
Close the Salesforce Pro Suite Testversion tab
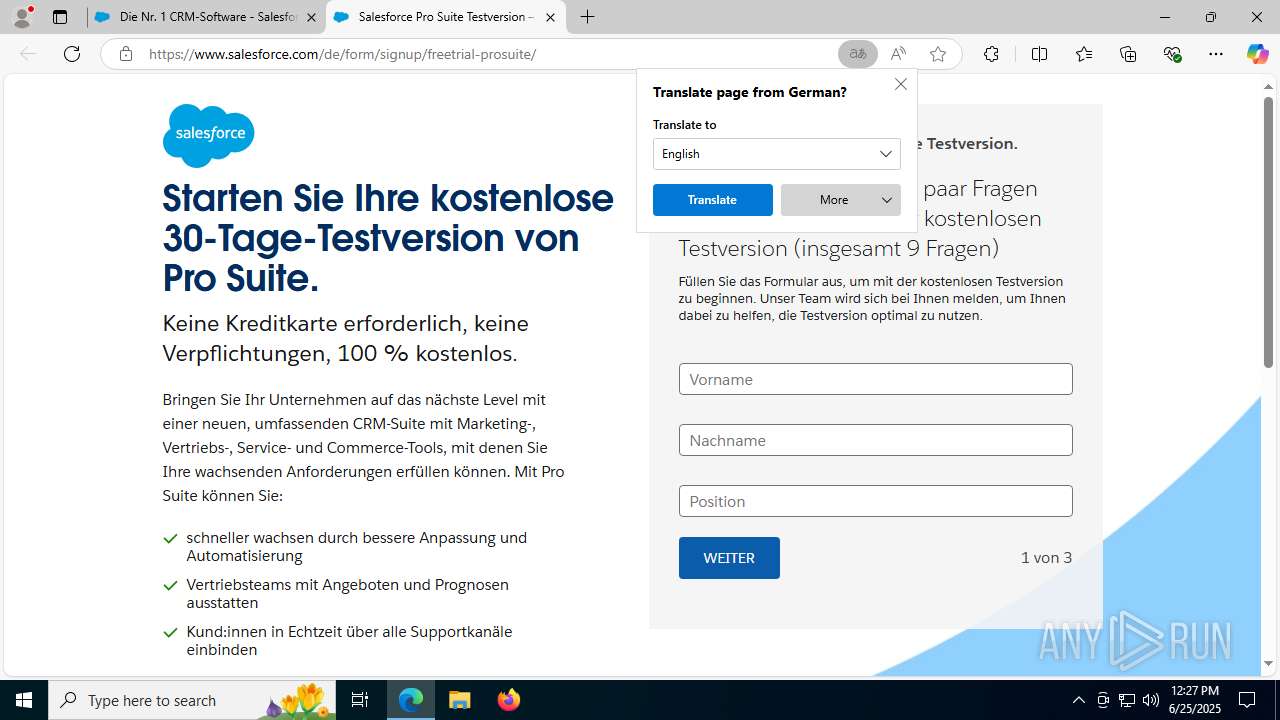pyautogui.click(x=550, y=17)
